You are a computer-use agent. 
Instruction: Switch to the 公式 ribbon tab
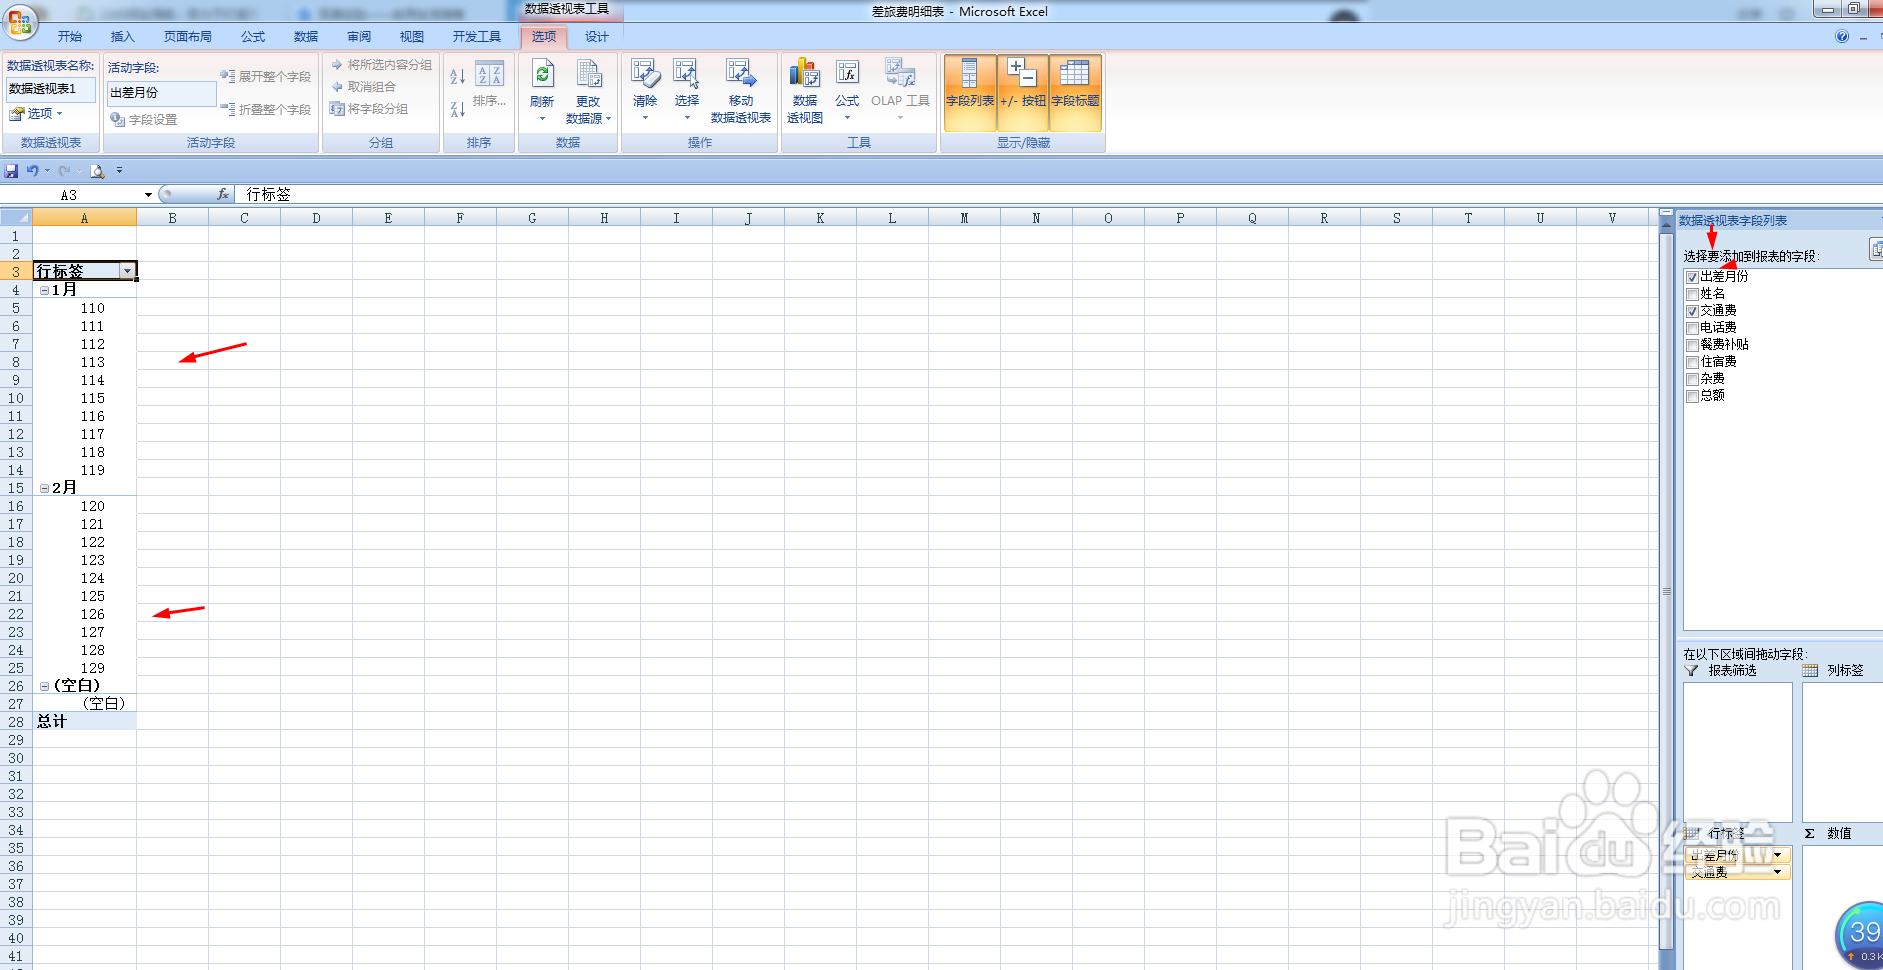pyautogui.click(x=253, y=37)
